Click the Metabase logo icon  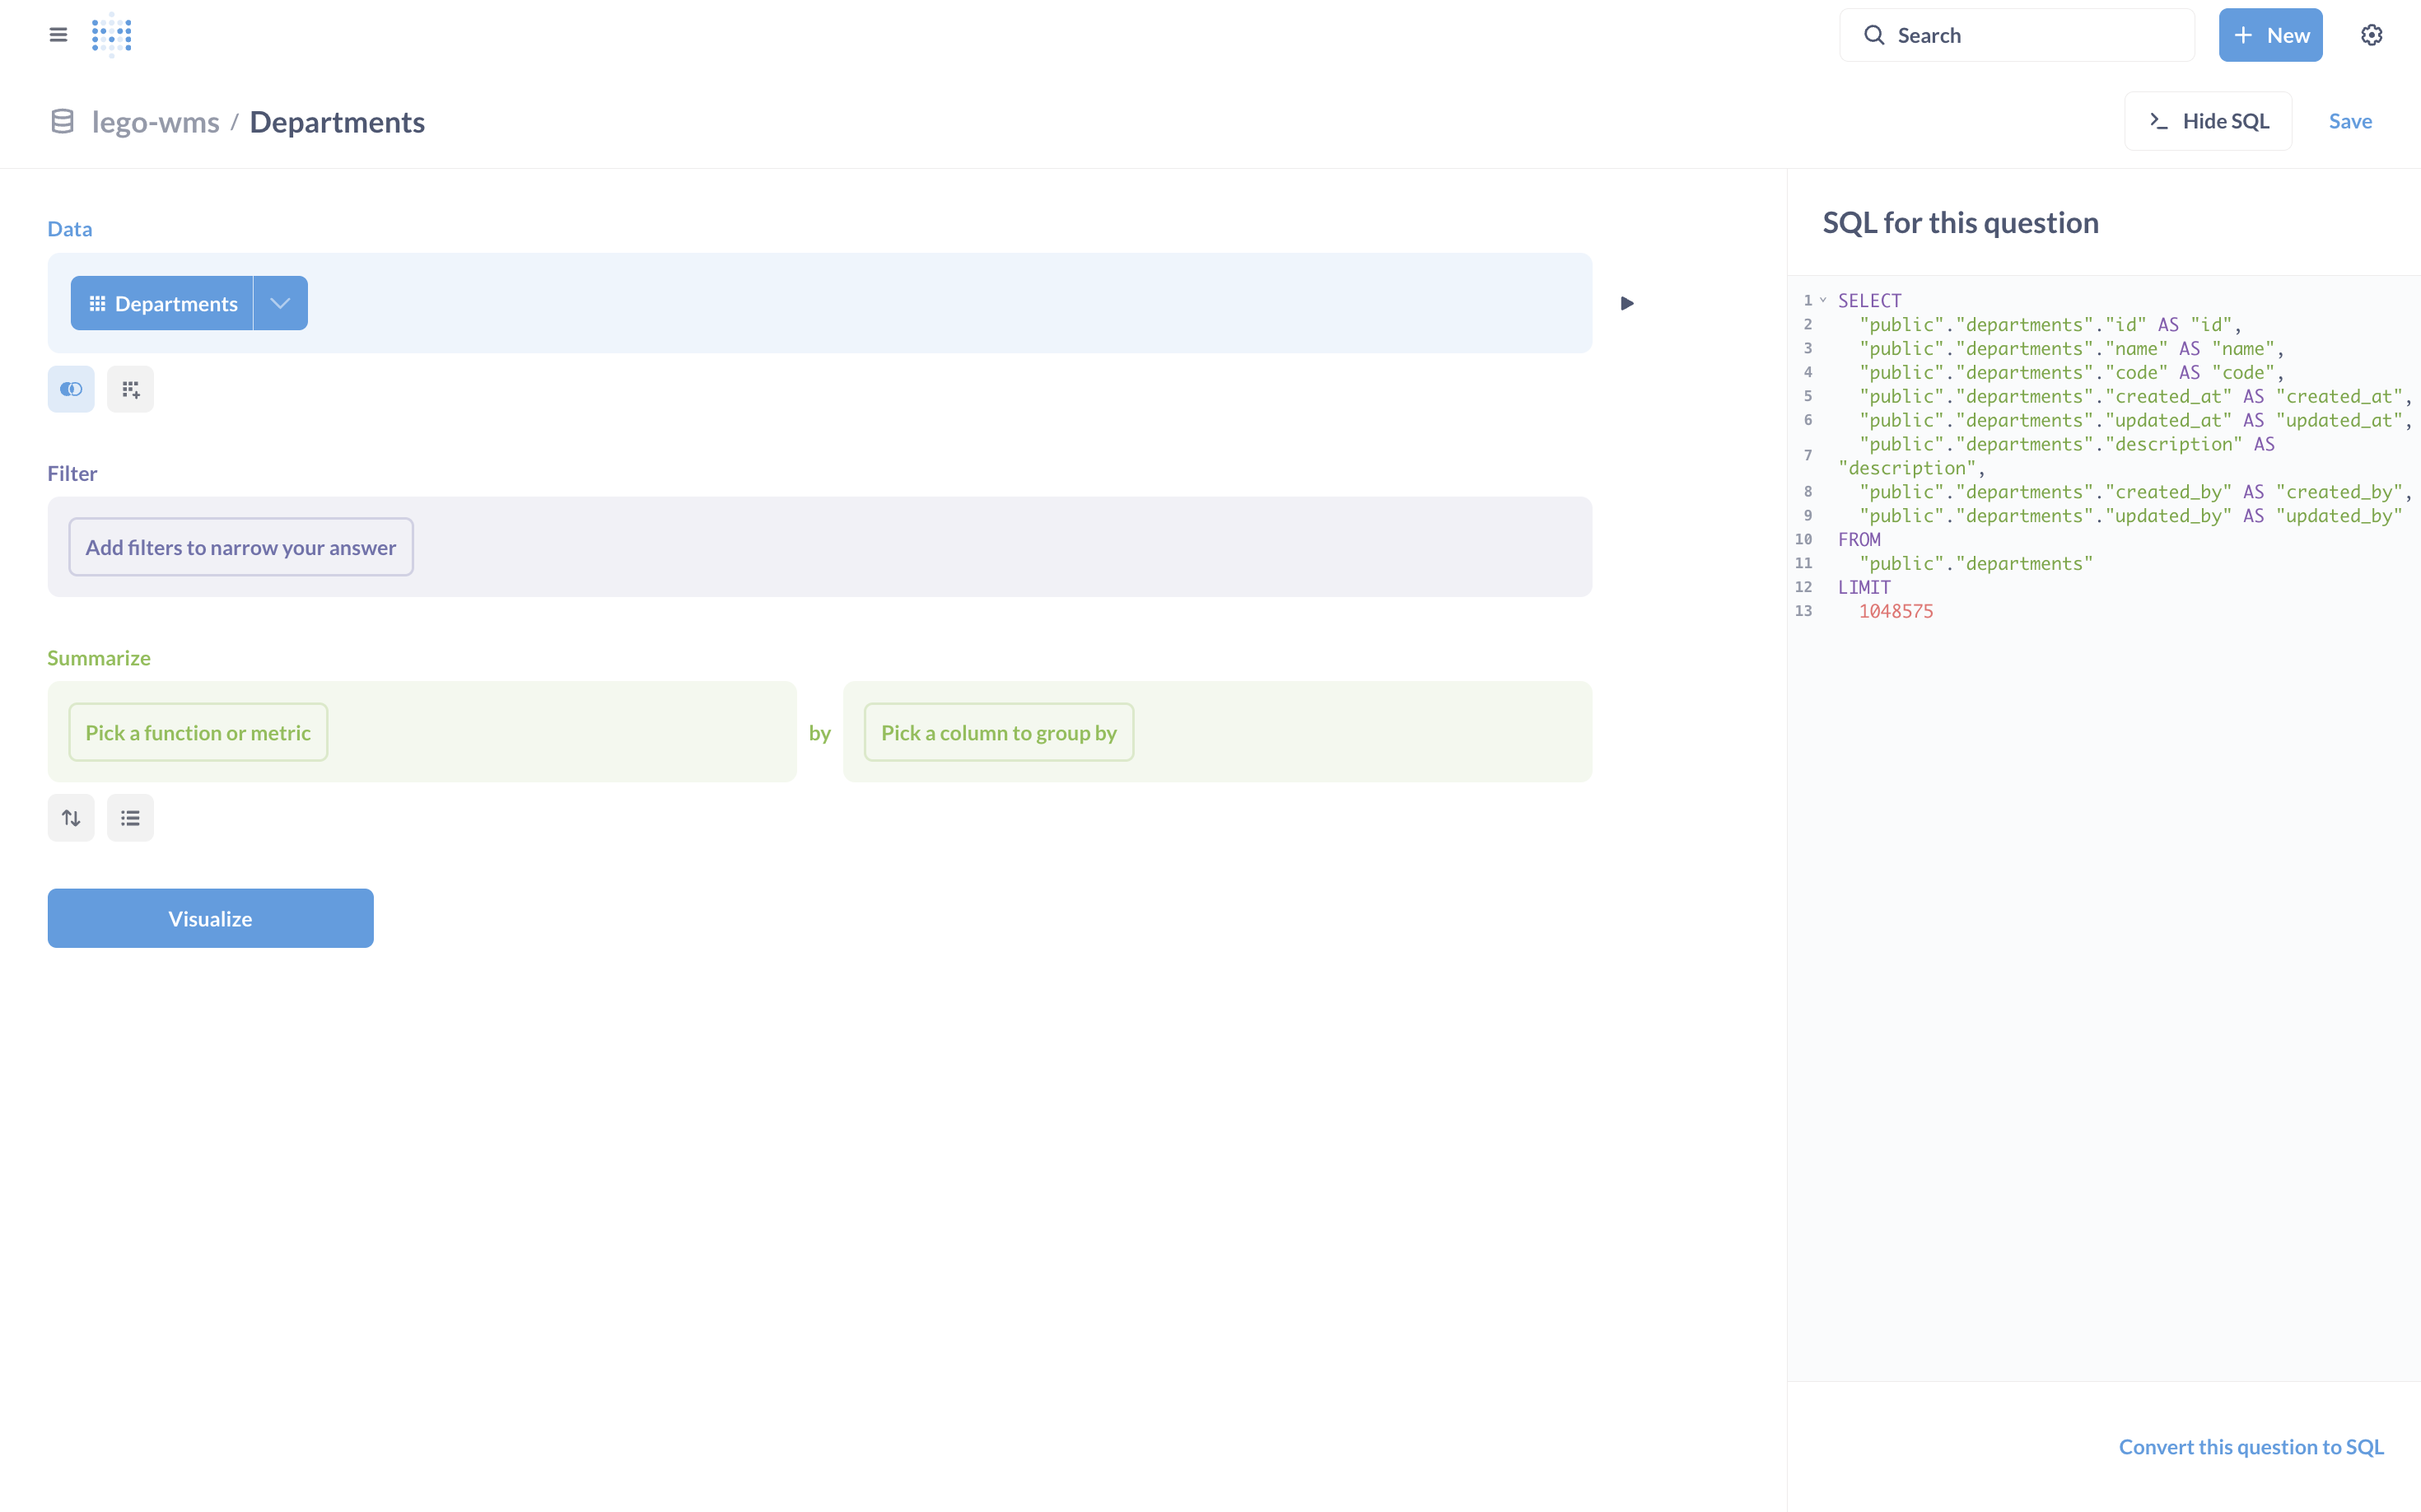(111, 35)
